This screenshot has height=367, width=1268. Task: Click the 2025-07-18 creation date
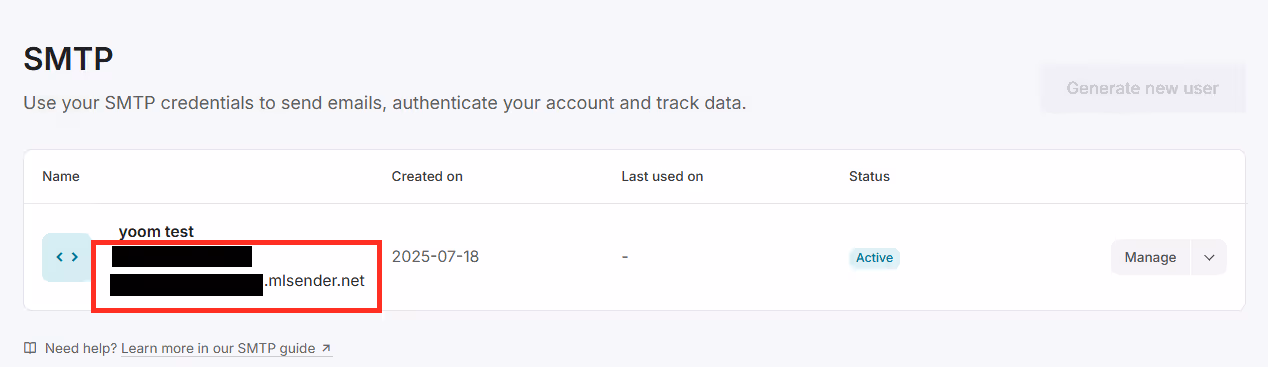(435, 257)
